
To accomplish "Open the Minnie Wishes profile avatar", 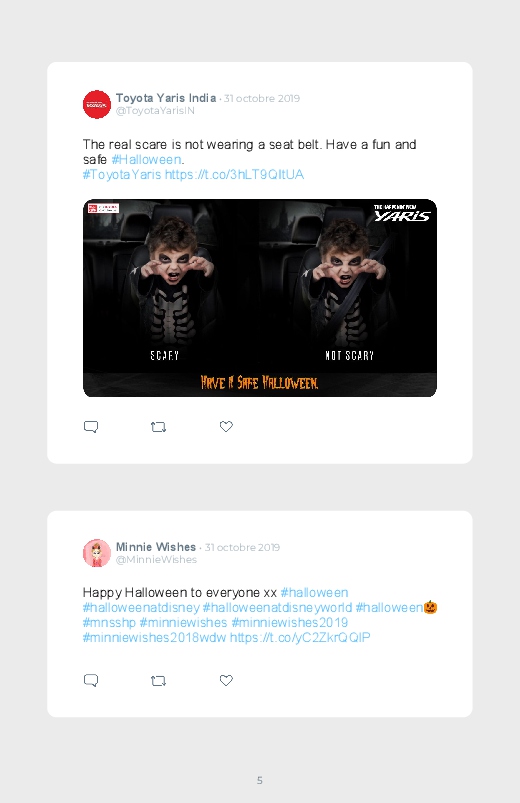I will (97, 553).
